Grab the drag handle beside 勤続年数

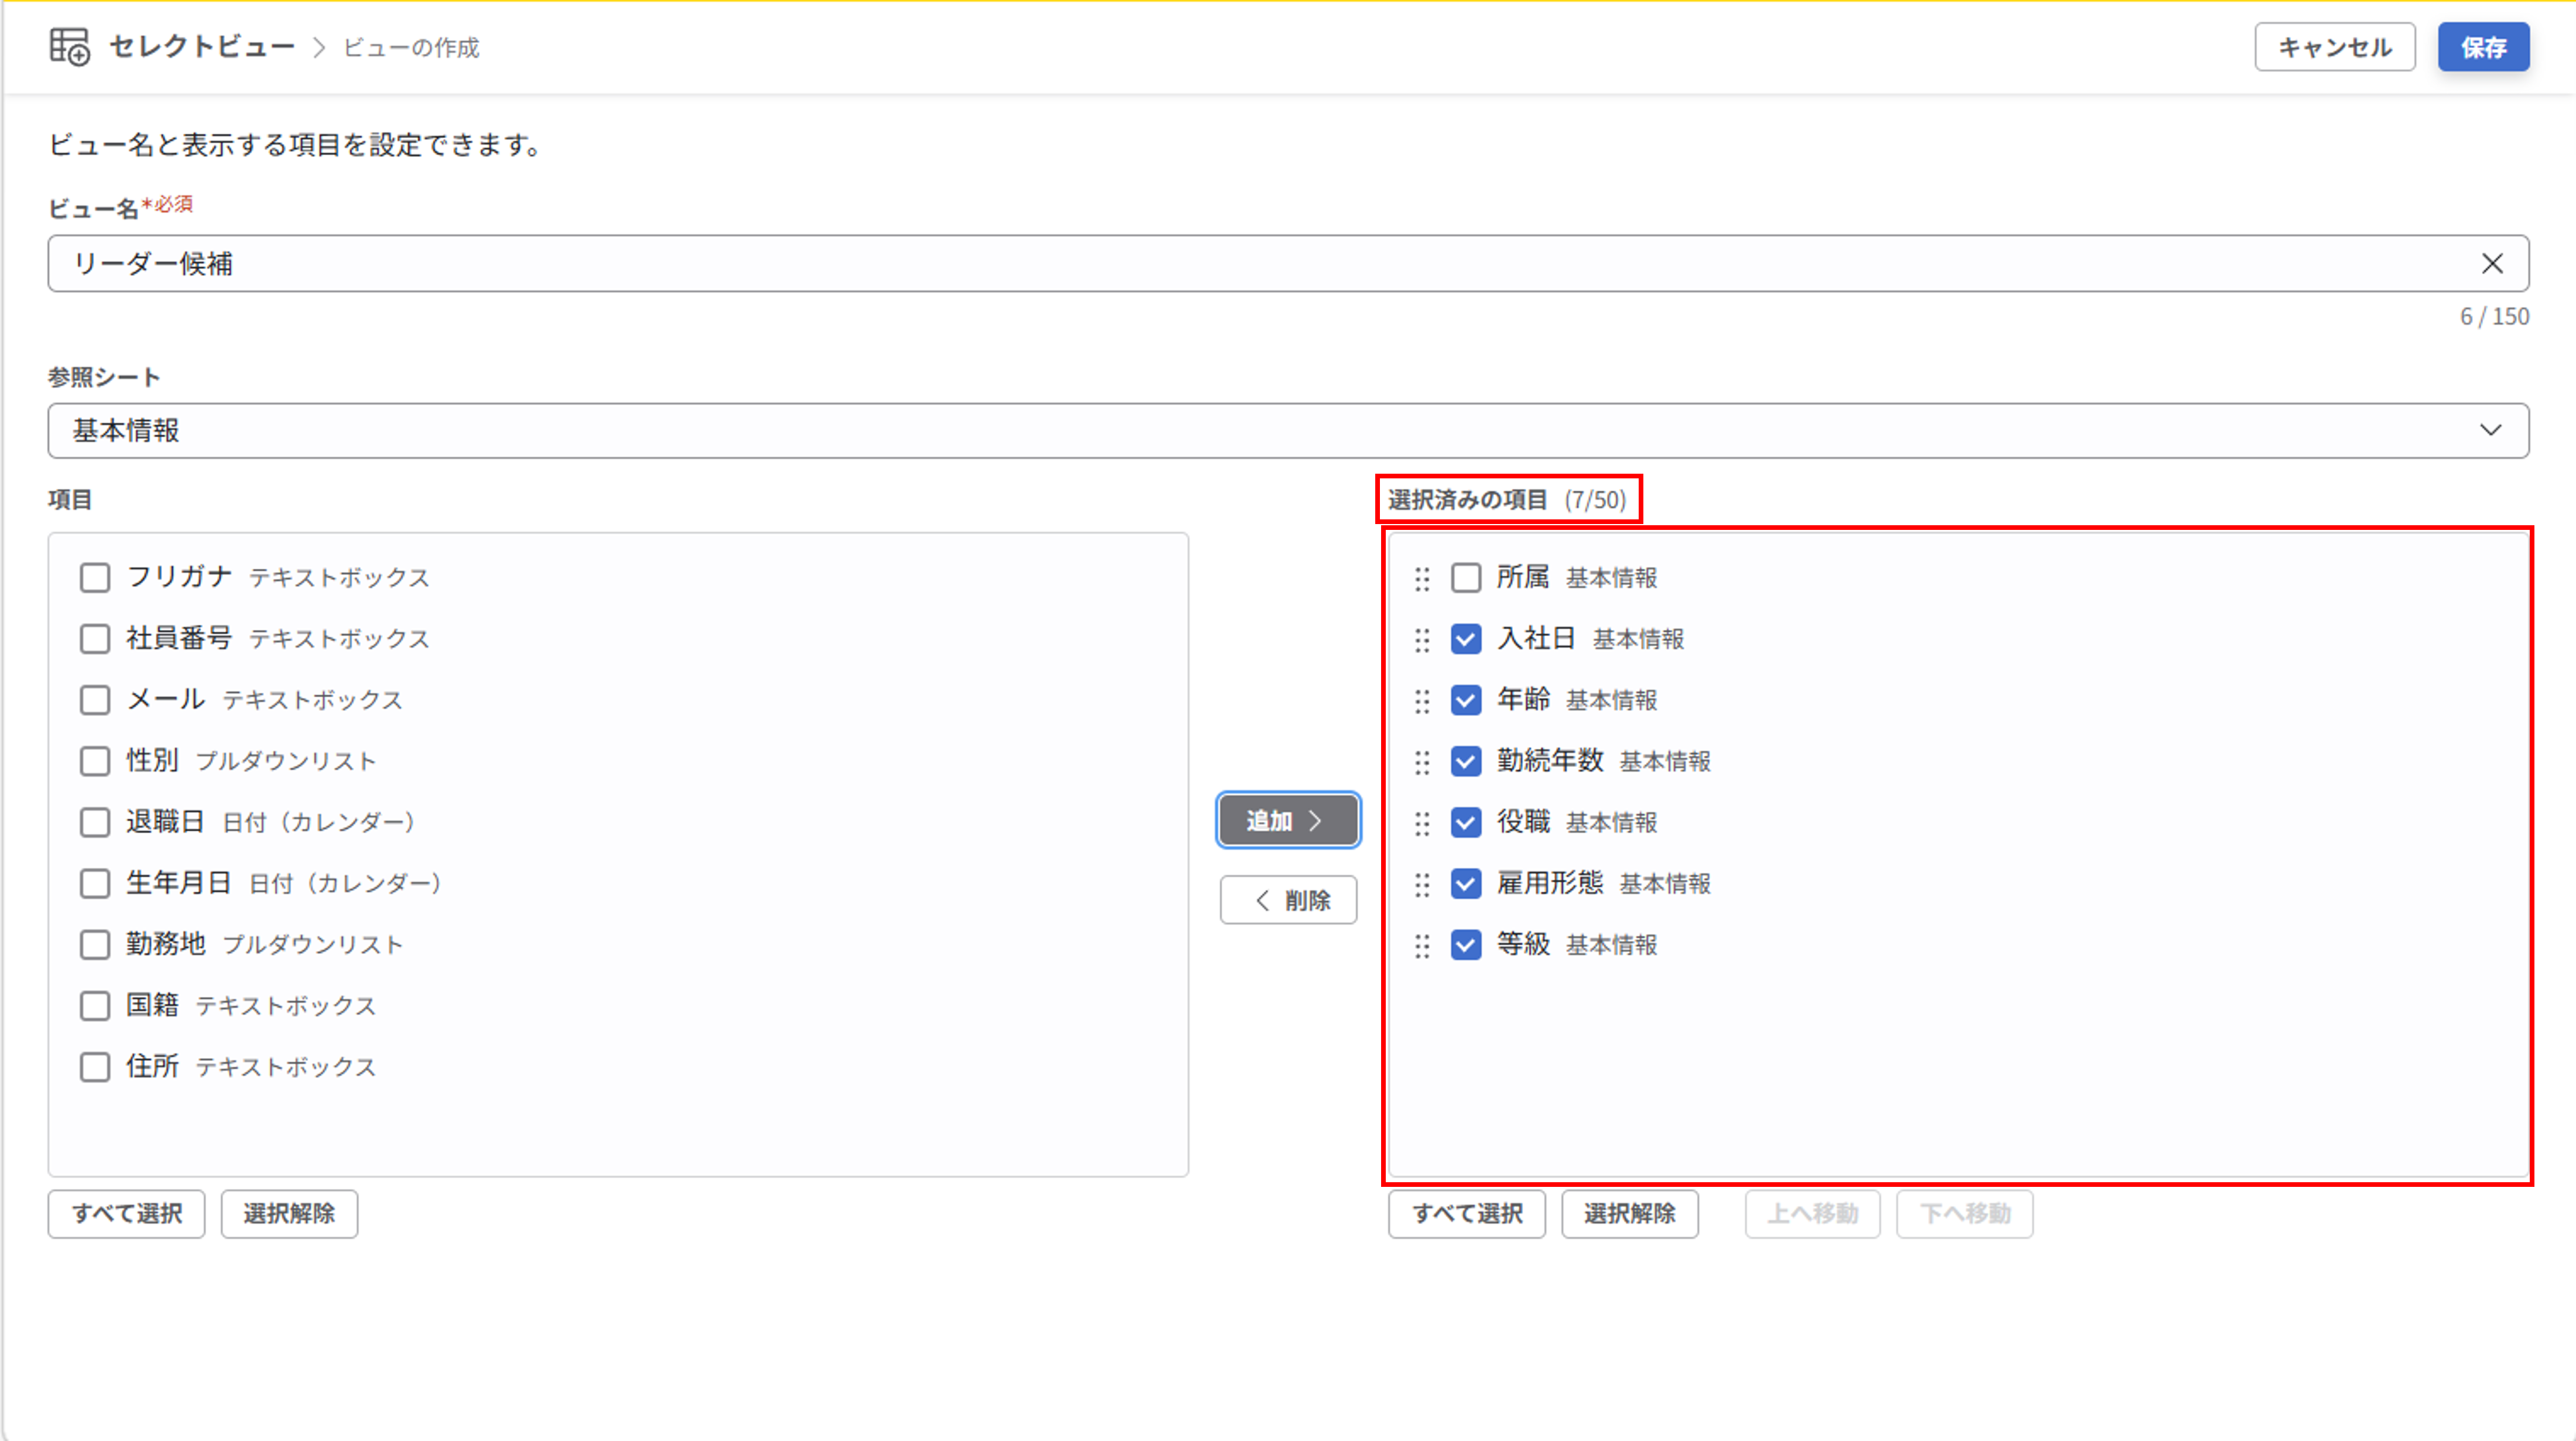pos(1422,762)
